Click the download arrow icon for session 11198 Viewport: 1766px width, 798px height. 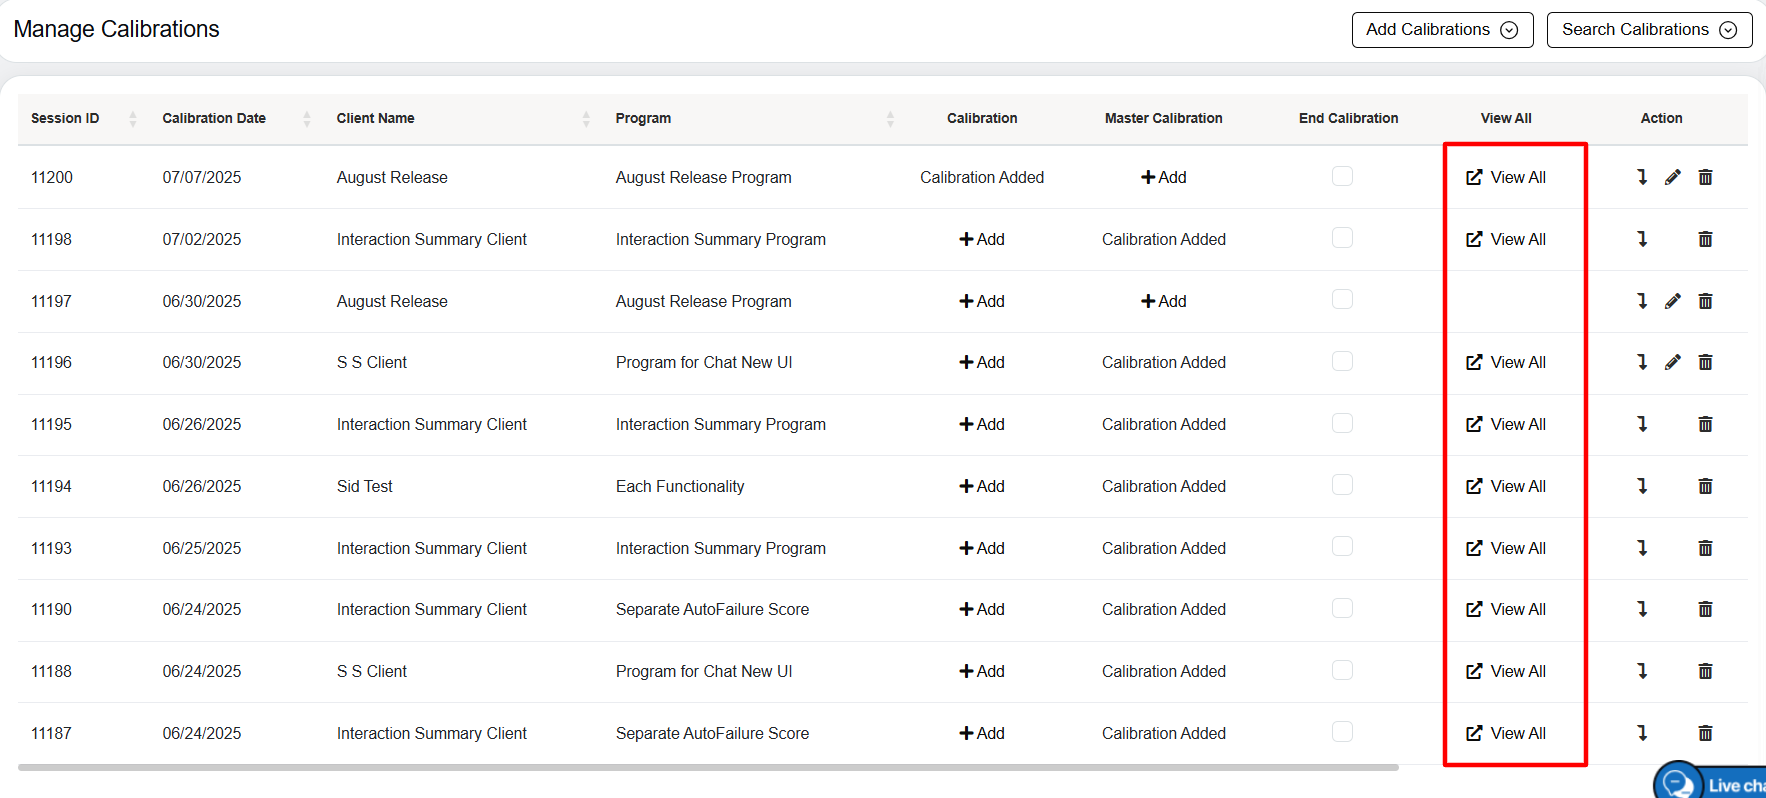pos(1641,239)
